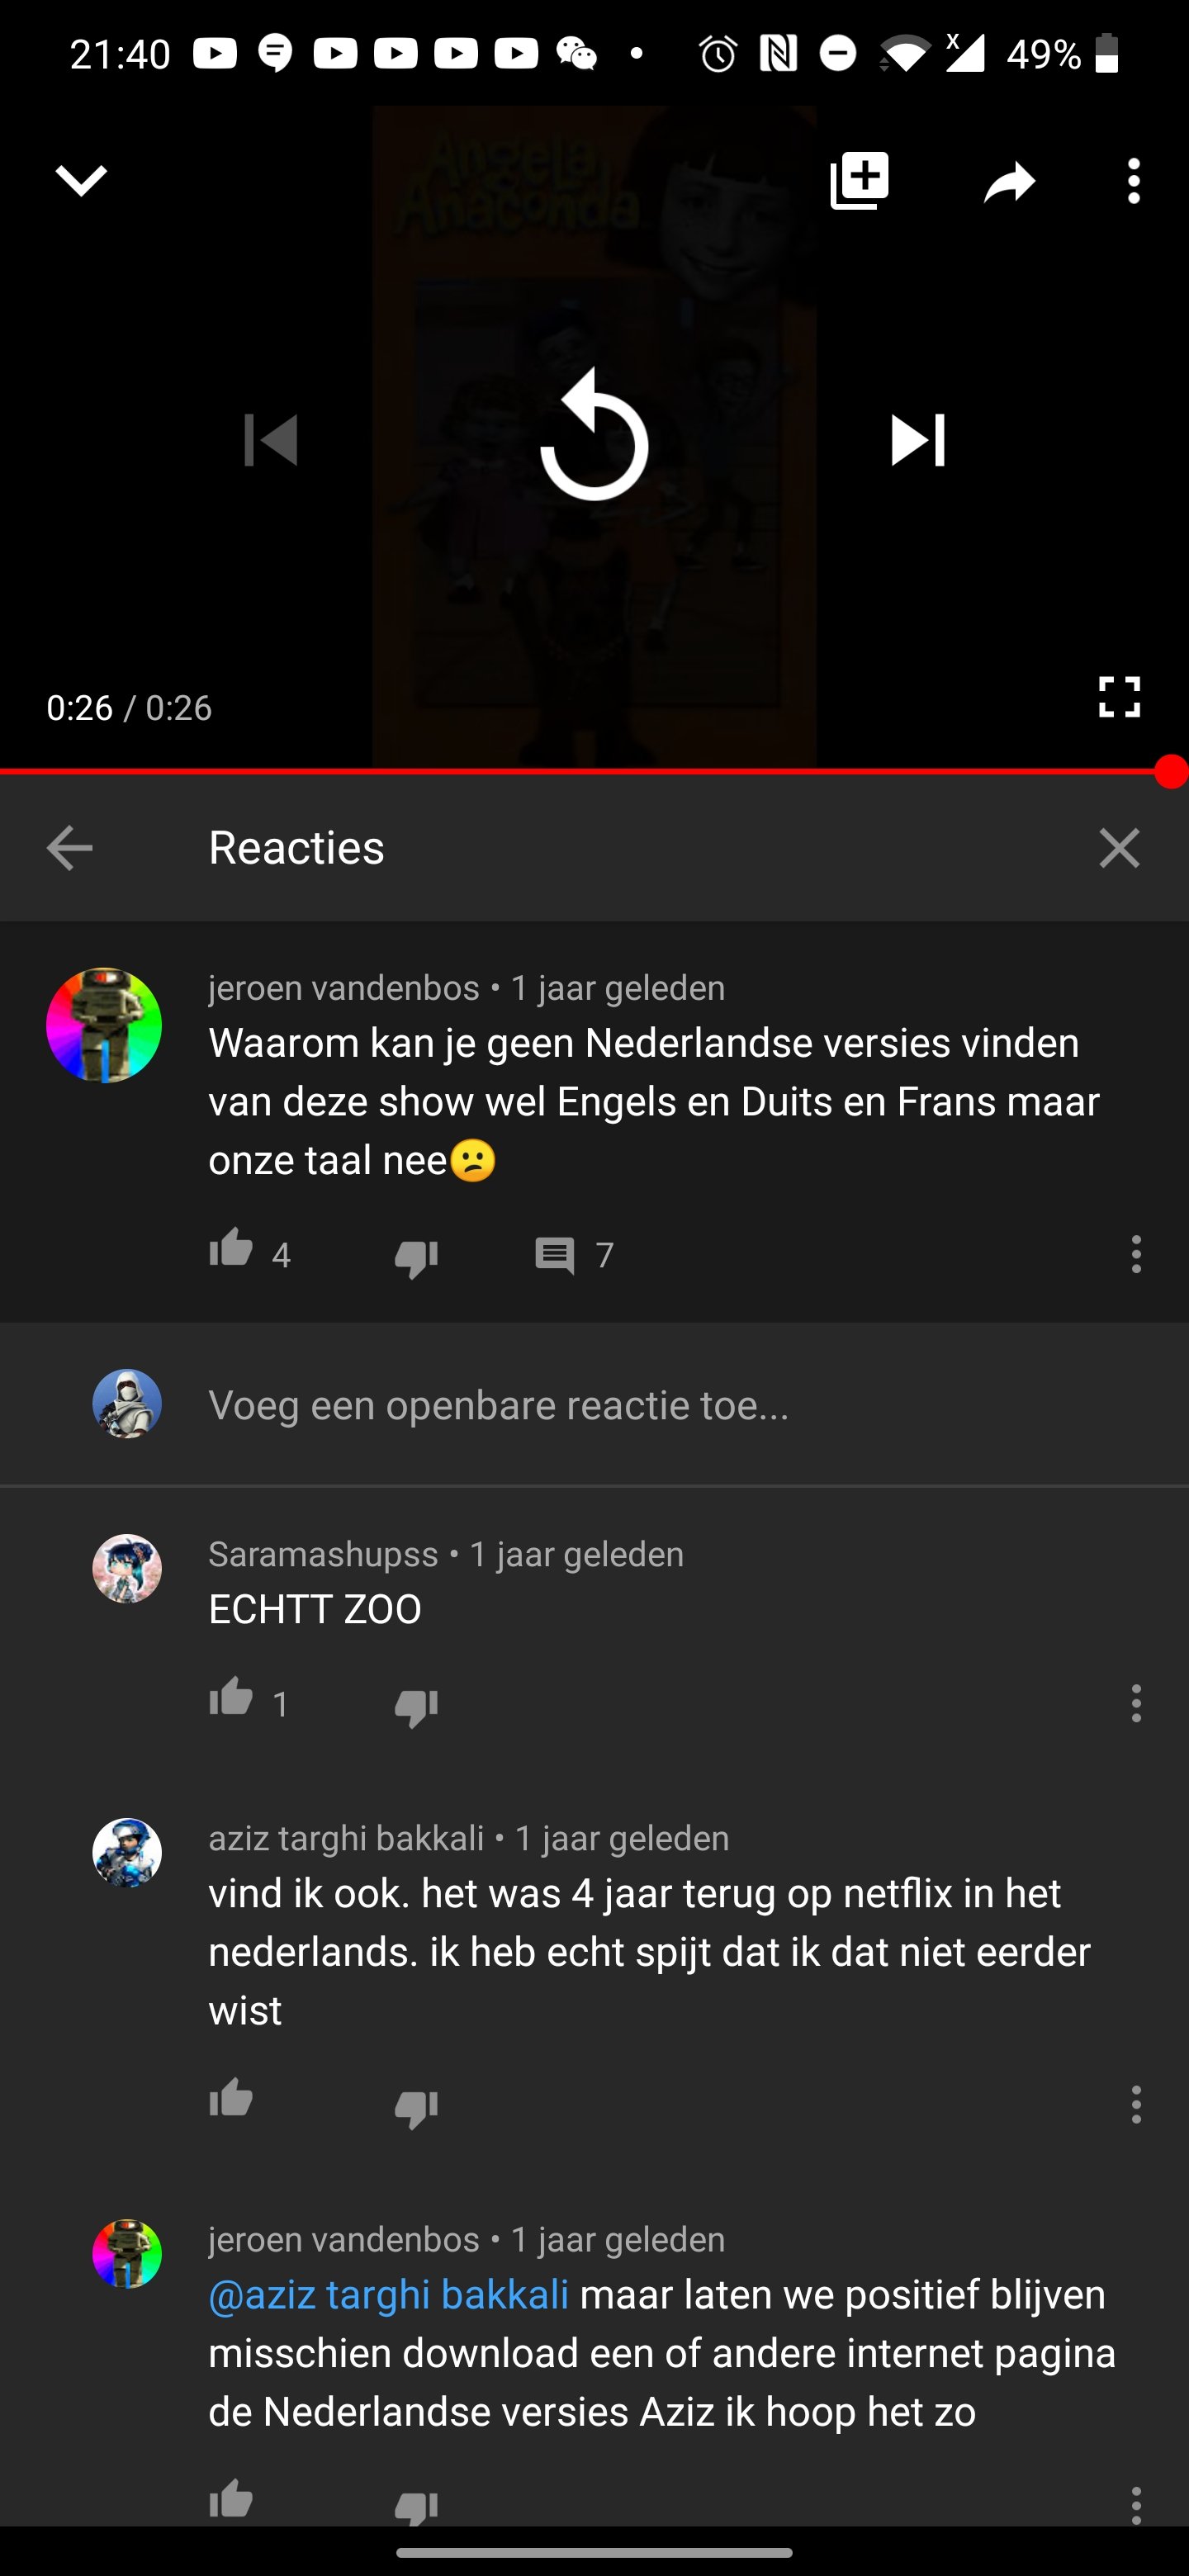This screenshot has width=1189, height=2576.
Task: Like jeroen vandenbos' top comment
Action: click(x=231, y=1249)
